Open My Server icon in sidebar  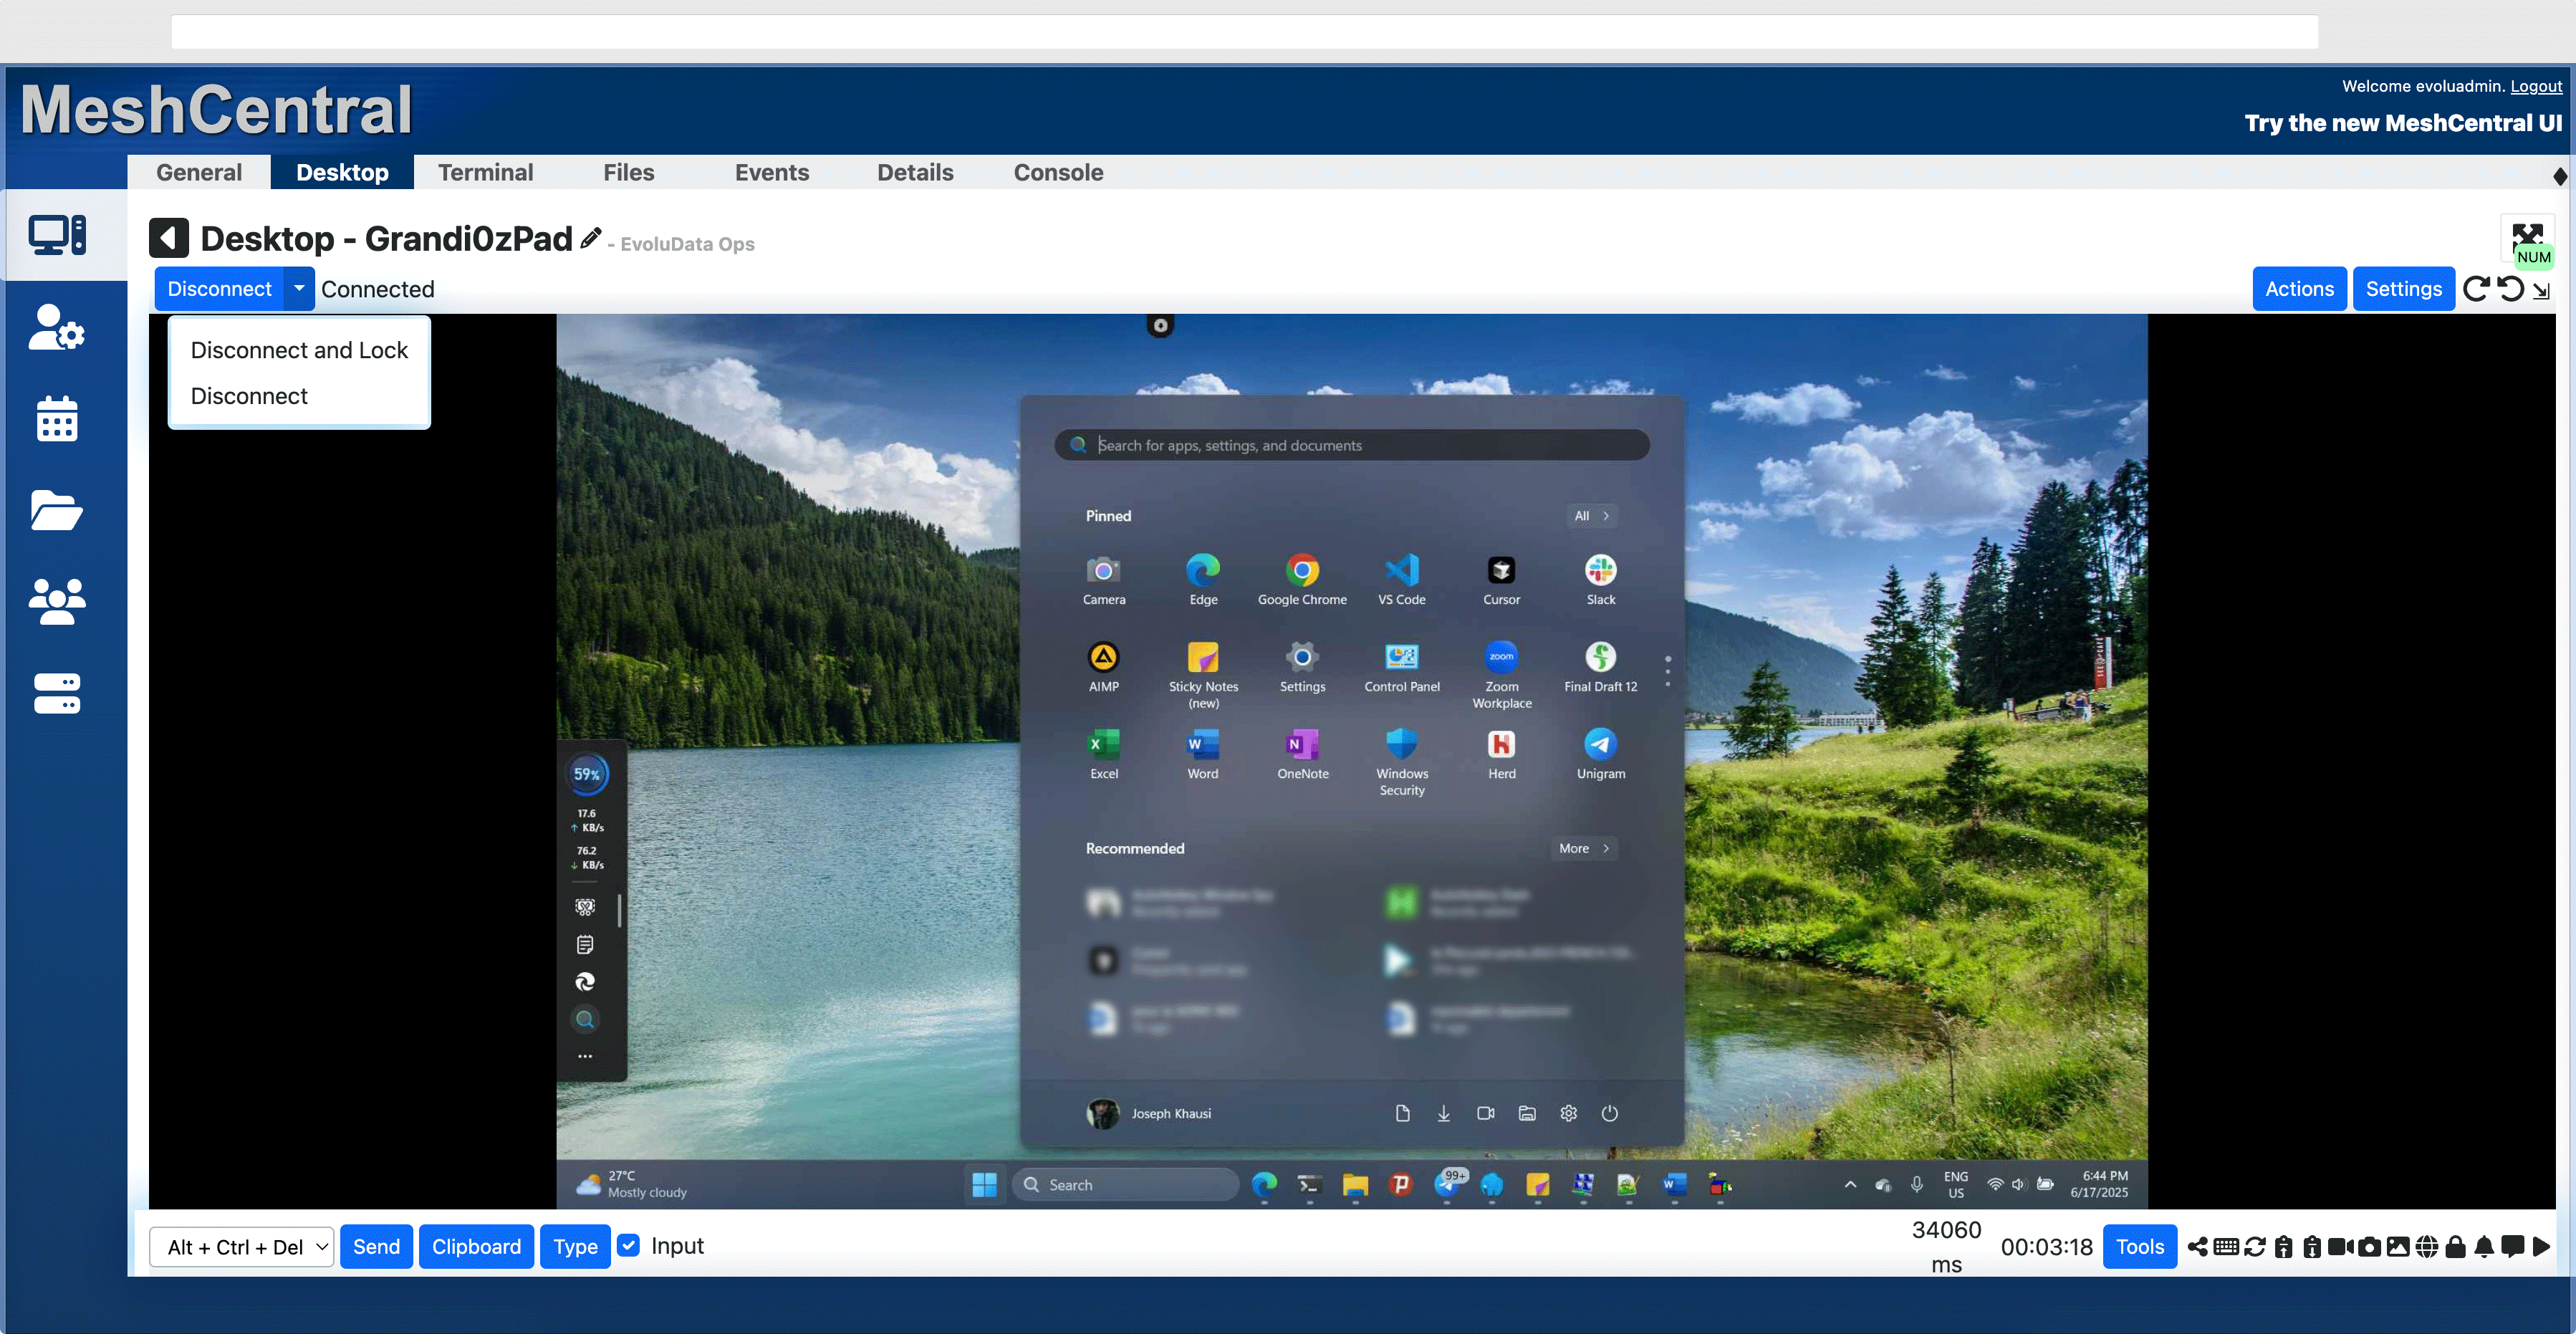57,693
